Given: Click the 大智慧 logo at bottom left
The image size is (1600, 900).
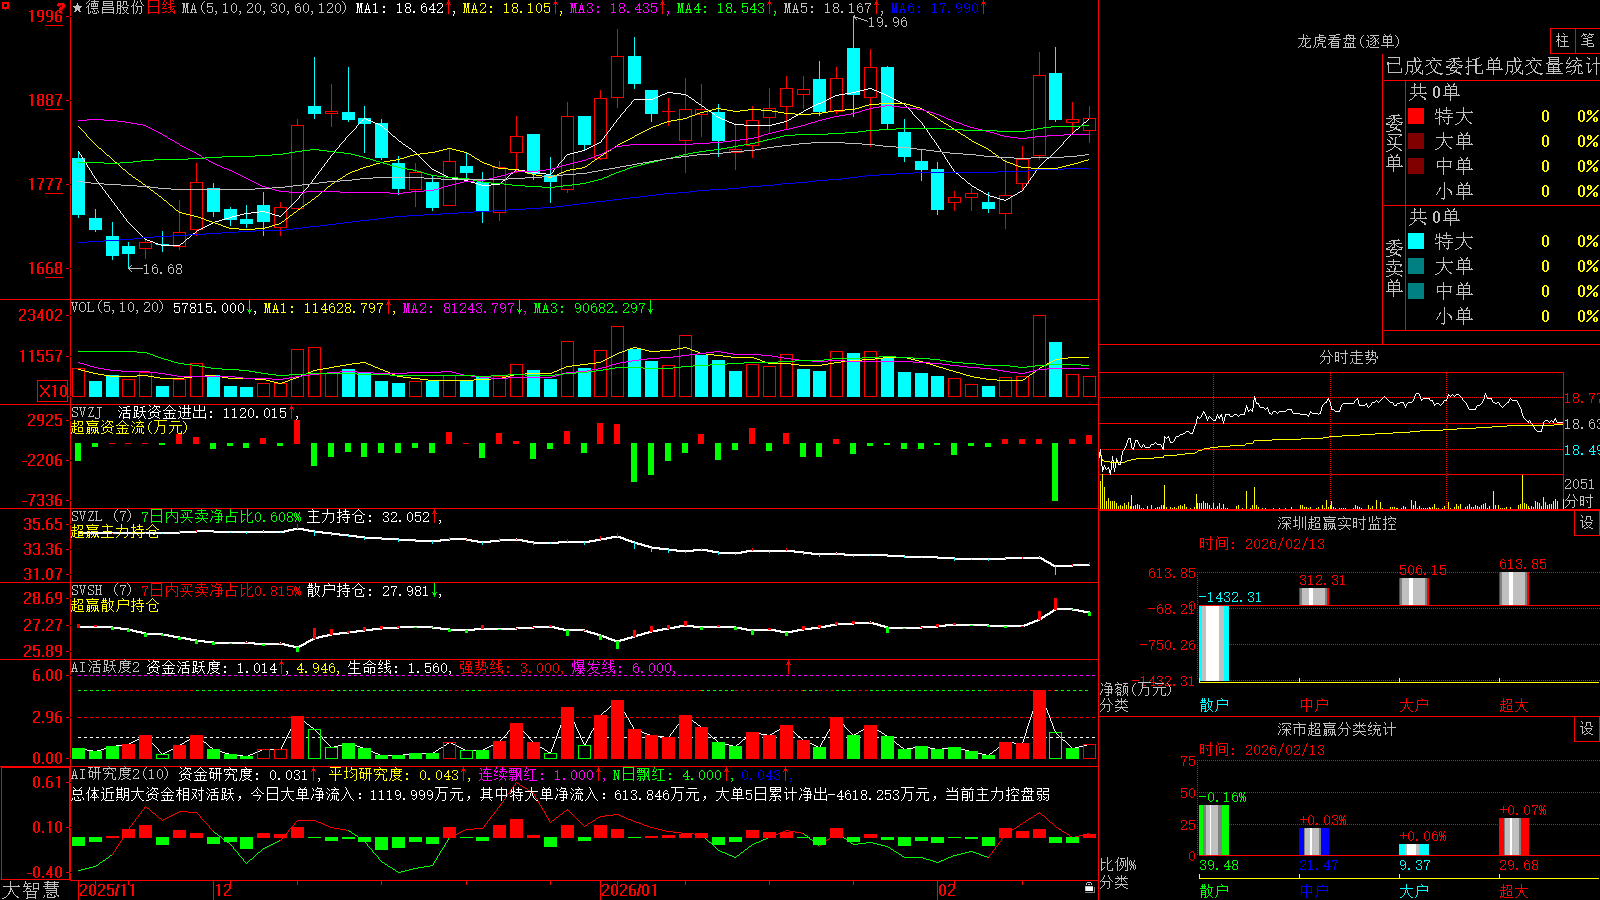Looking at the screenshot, I should coord(31,889).
